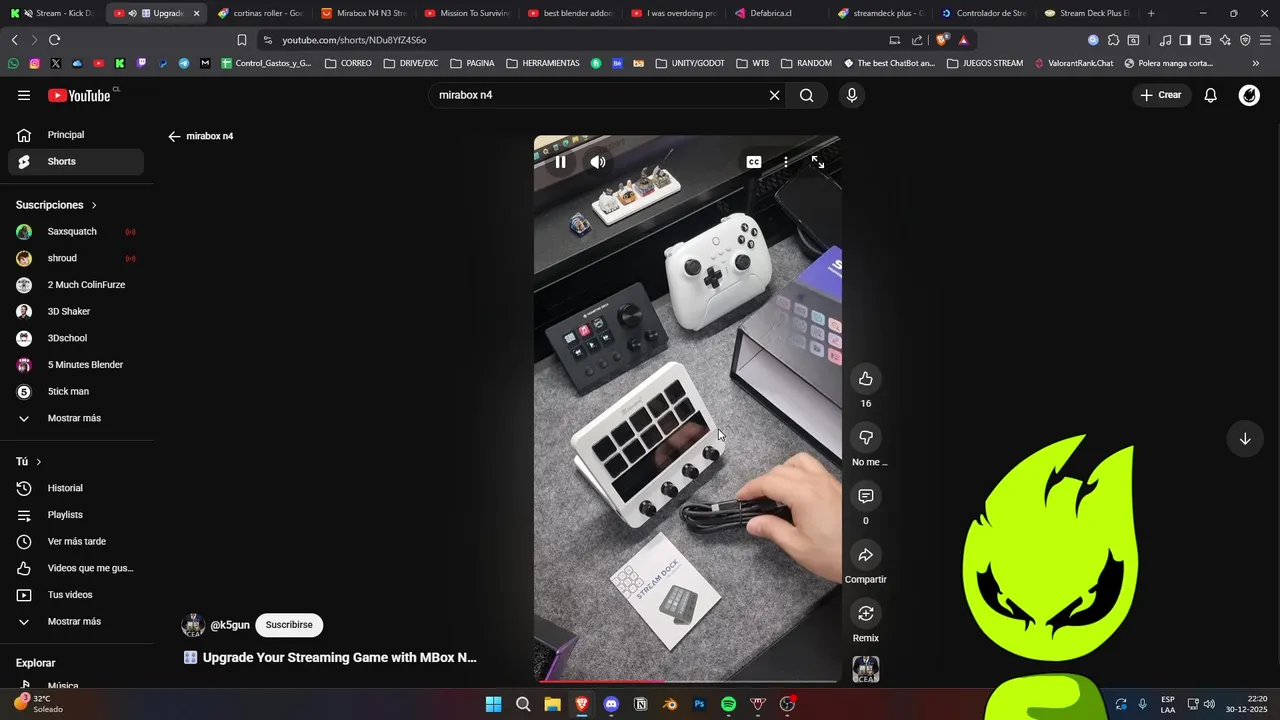Open the @k5gun channel link
The height and width of the screenshot is (720, 1280).
point(230,625)
